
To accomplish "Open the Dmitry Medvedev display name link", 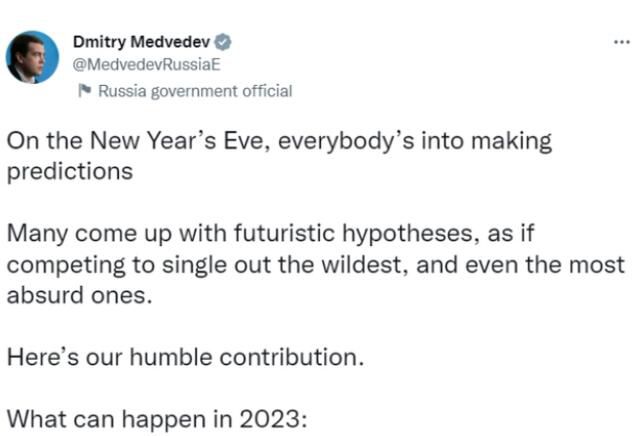I will [141, 42].
